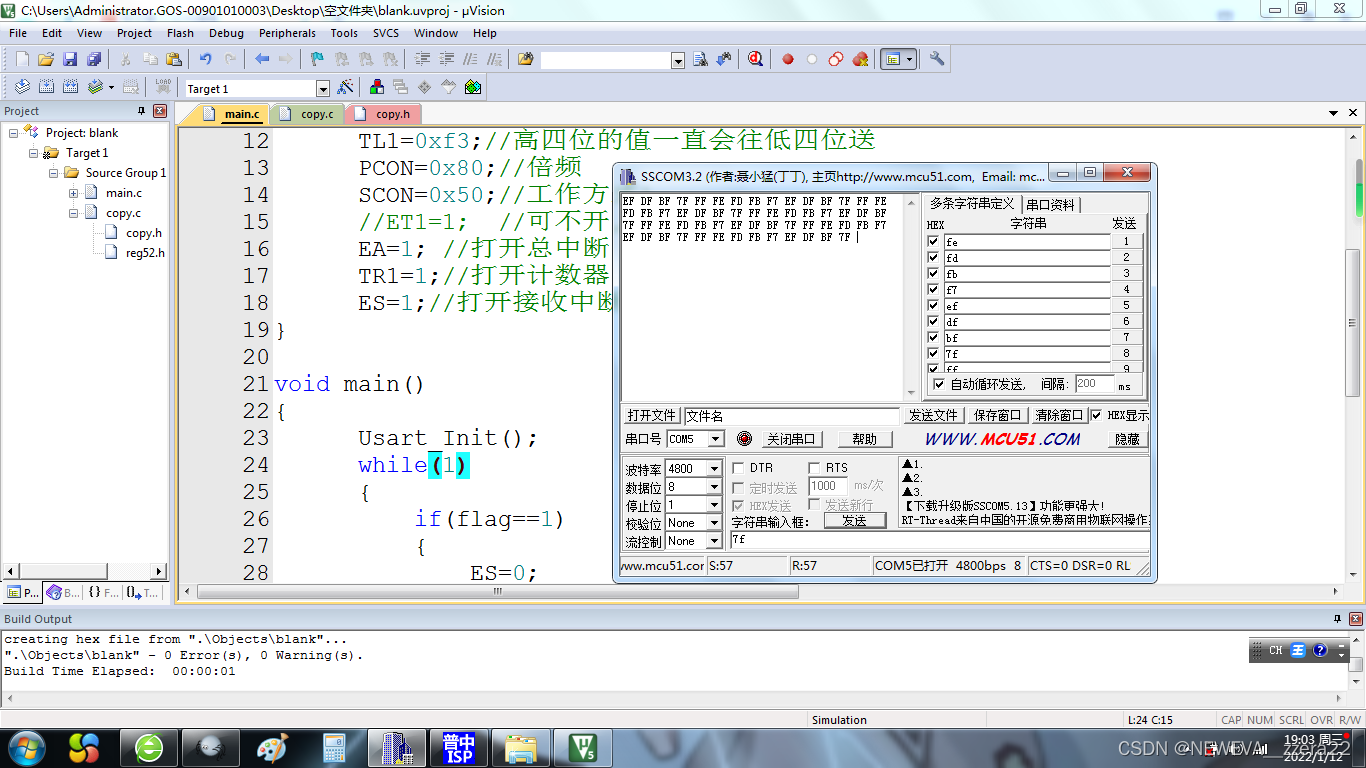Open the Peripherals menu
This screenshot has height=768, width=1366.
(x=287, y=33)
